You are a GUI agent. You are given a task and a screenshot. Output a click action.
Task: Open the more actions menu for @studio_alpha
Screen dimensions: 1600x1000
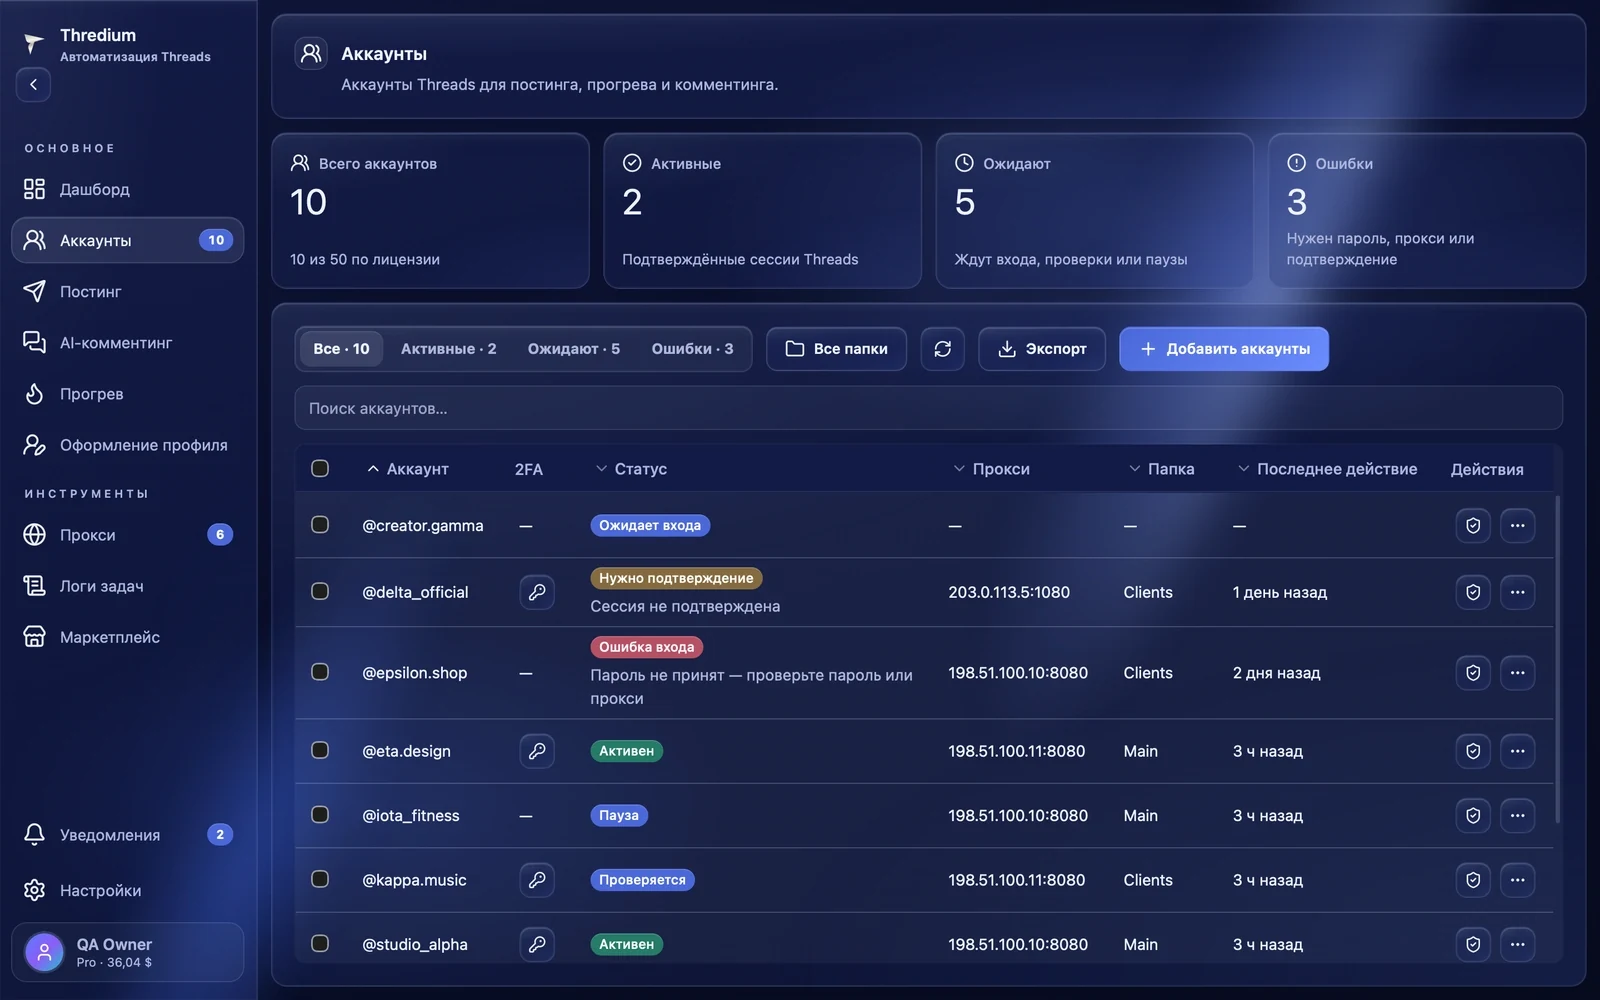(1517, 944)
